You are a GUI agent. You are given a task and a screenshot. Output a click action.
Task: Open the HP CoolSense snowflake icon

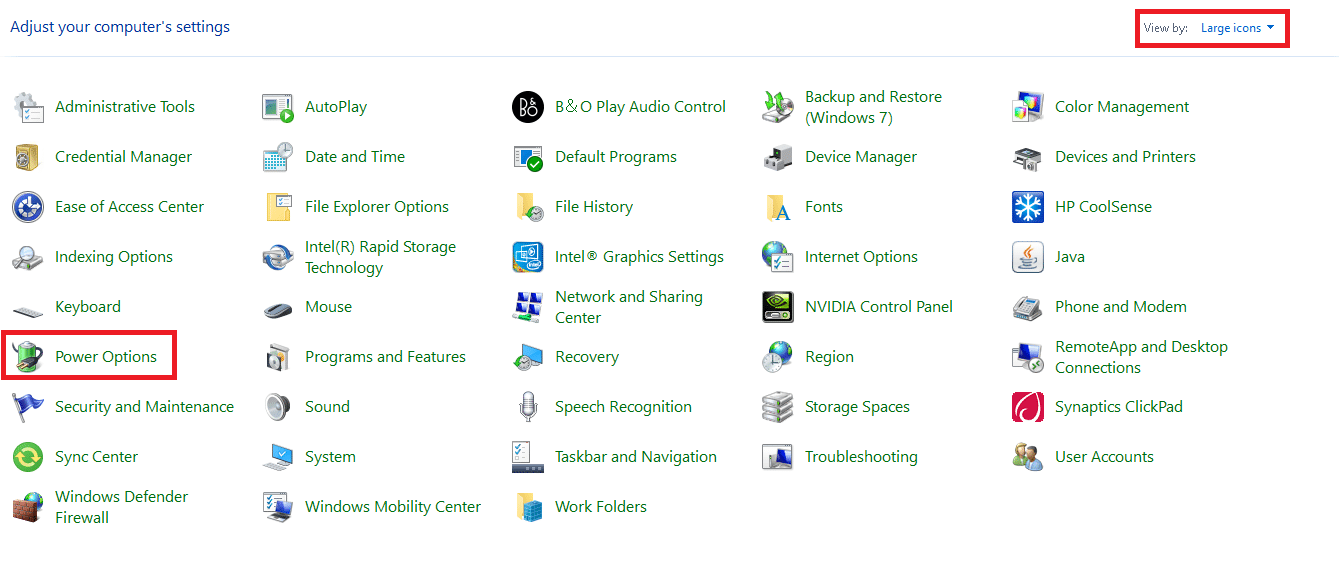[x=1028, y=207]
